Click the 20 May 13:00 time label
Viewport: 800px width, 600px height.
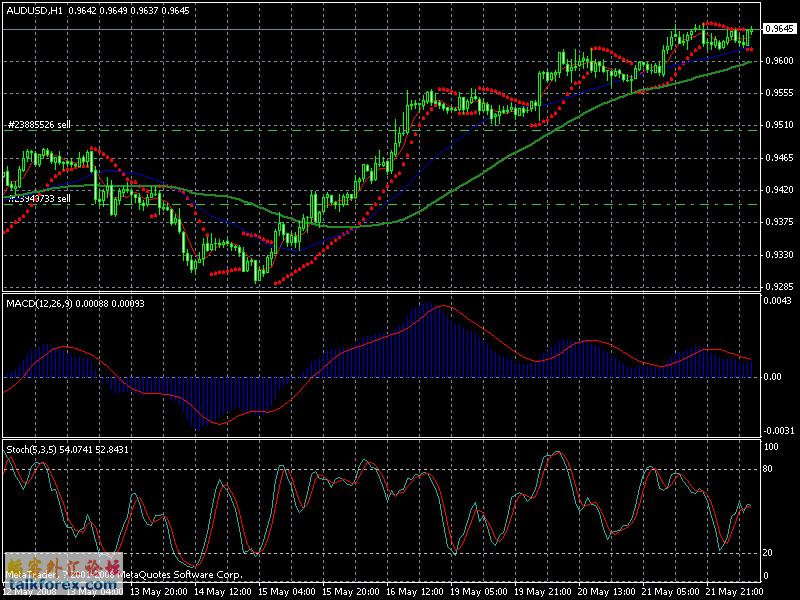pos(607,592)
